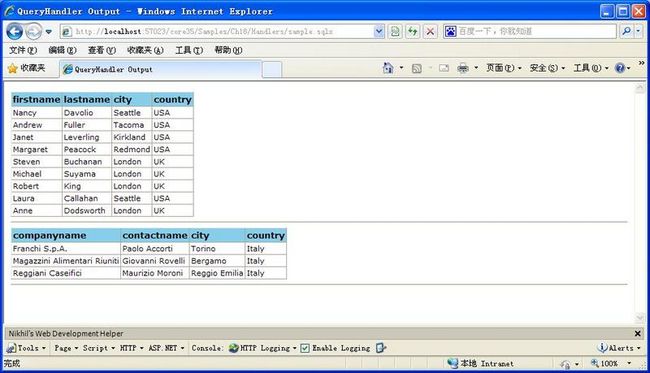Viewport: 650px width, 373px height.
Task: Open the Tools menu in Development Helper
Action: [26, 348]
